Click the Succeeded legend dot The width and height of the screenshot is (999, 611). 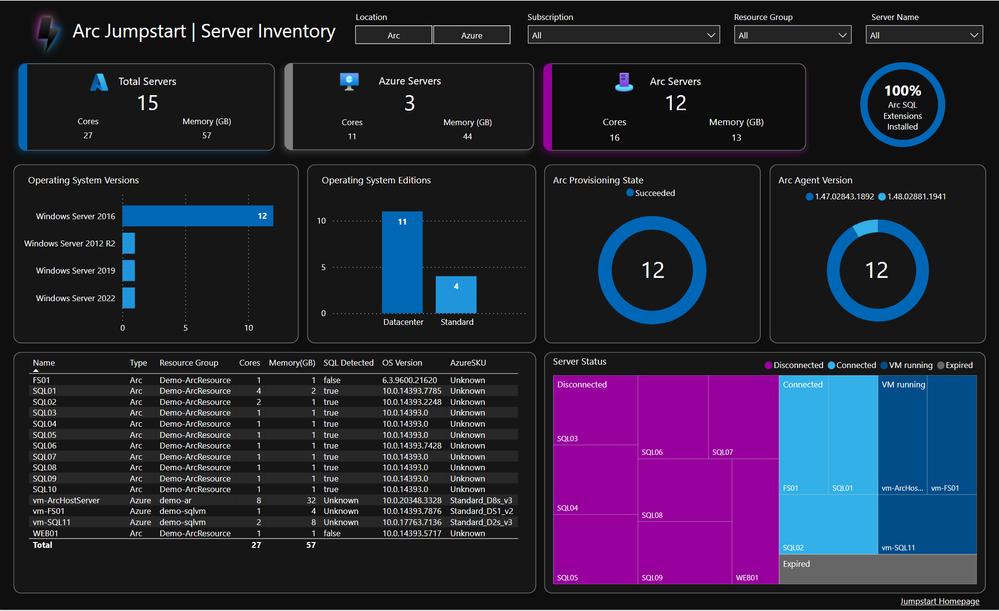coord(629,192)
